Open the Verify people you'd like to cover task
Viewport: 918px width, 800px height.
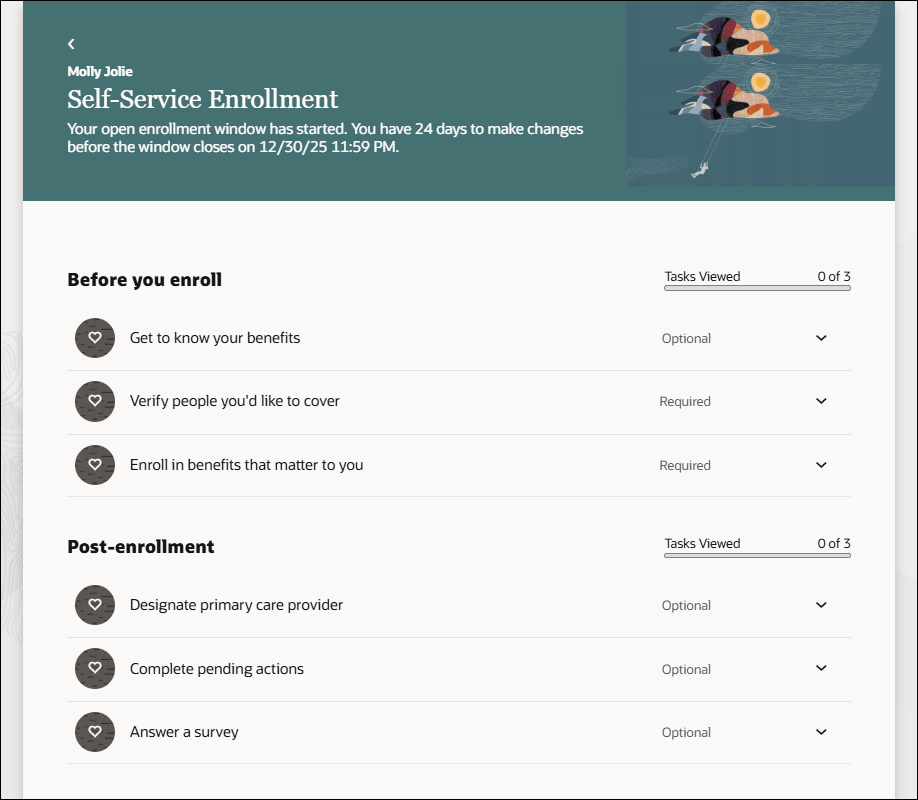233,401
